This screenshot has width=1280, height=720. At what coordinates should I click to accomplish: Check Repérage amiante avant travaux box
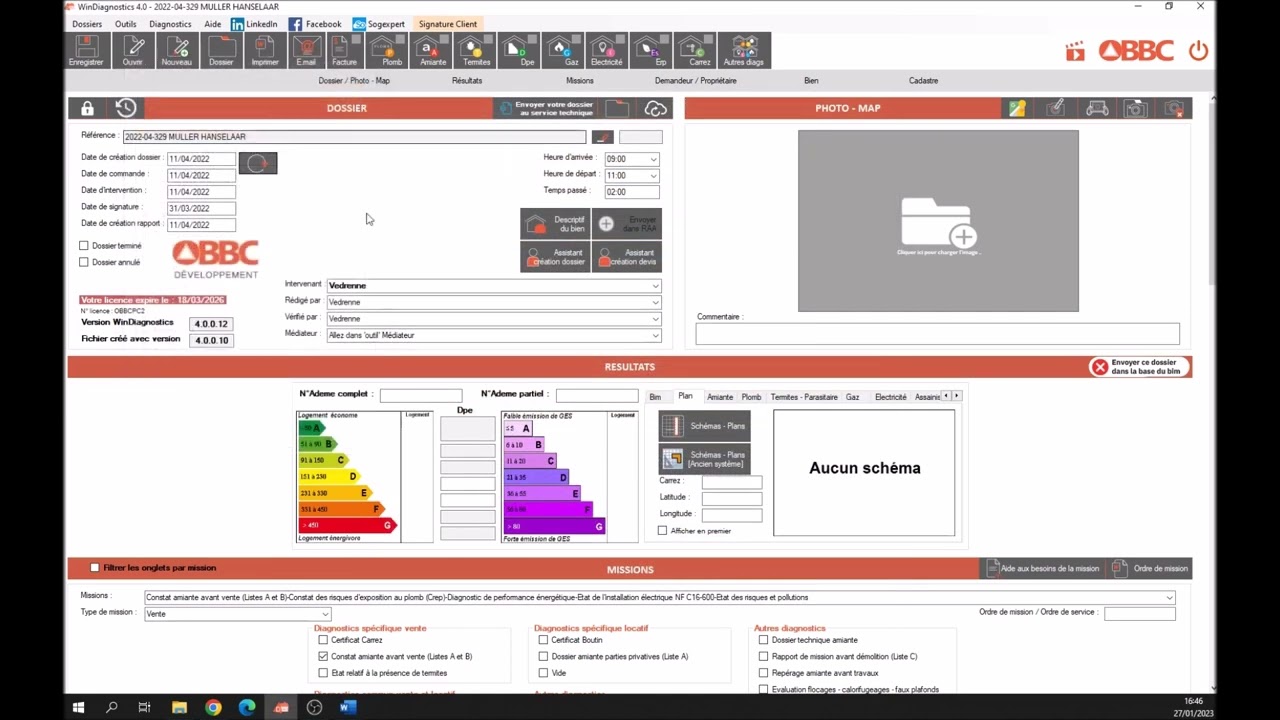[763, 673]
